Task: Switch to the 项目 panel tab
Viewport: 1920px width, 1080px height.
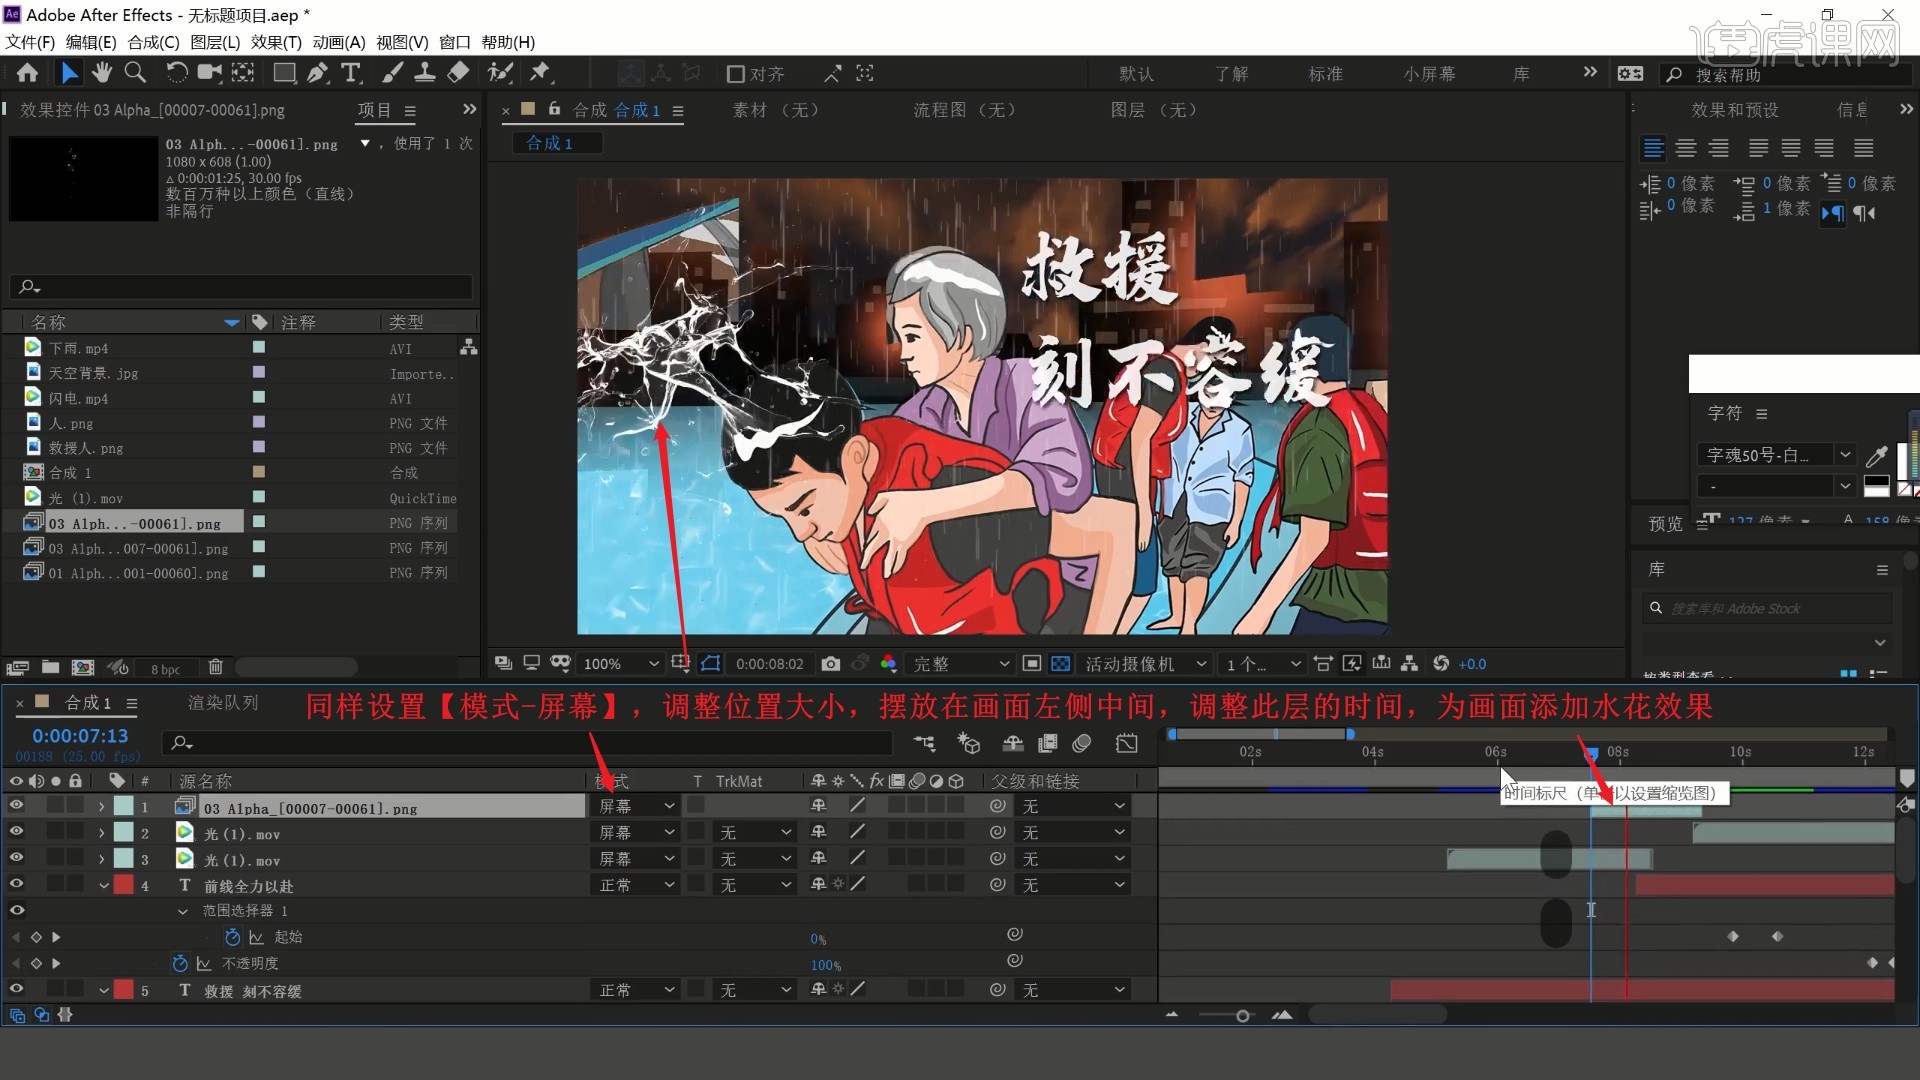Action: click(x=374, y=110)
